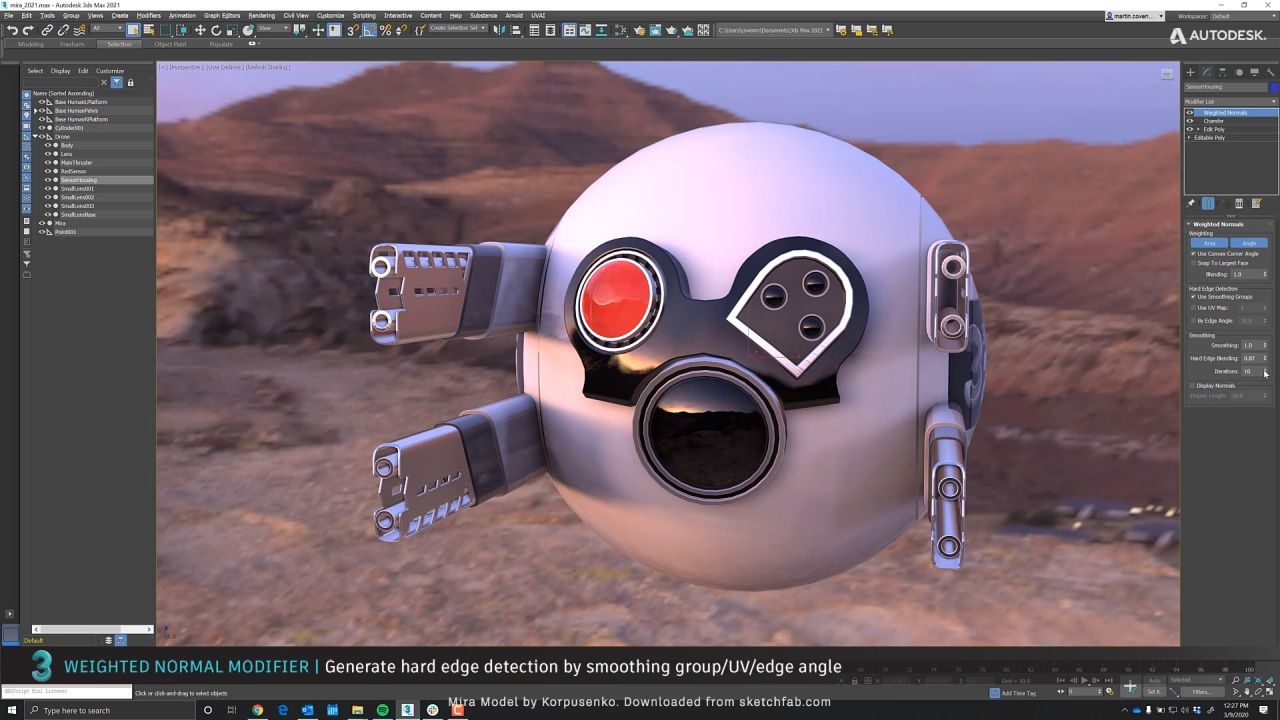Open the selection filter All dropdown
1280x720 pixels.
107,30
